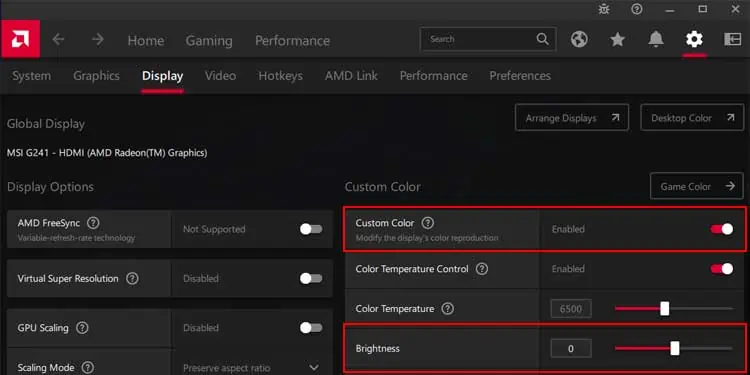Click the AMD logo icon
The height and width of the screenshot is (375, 750).
pos(20,39)
